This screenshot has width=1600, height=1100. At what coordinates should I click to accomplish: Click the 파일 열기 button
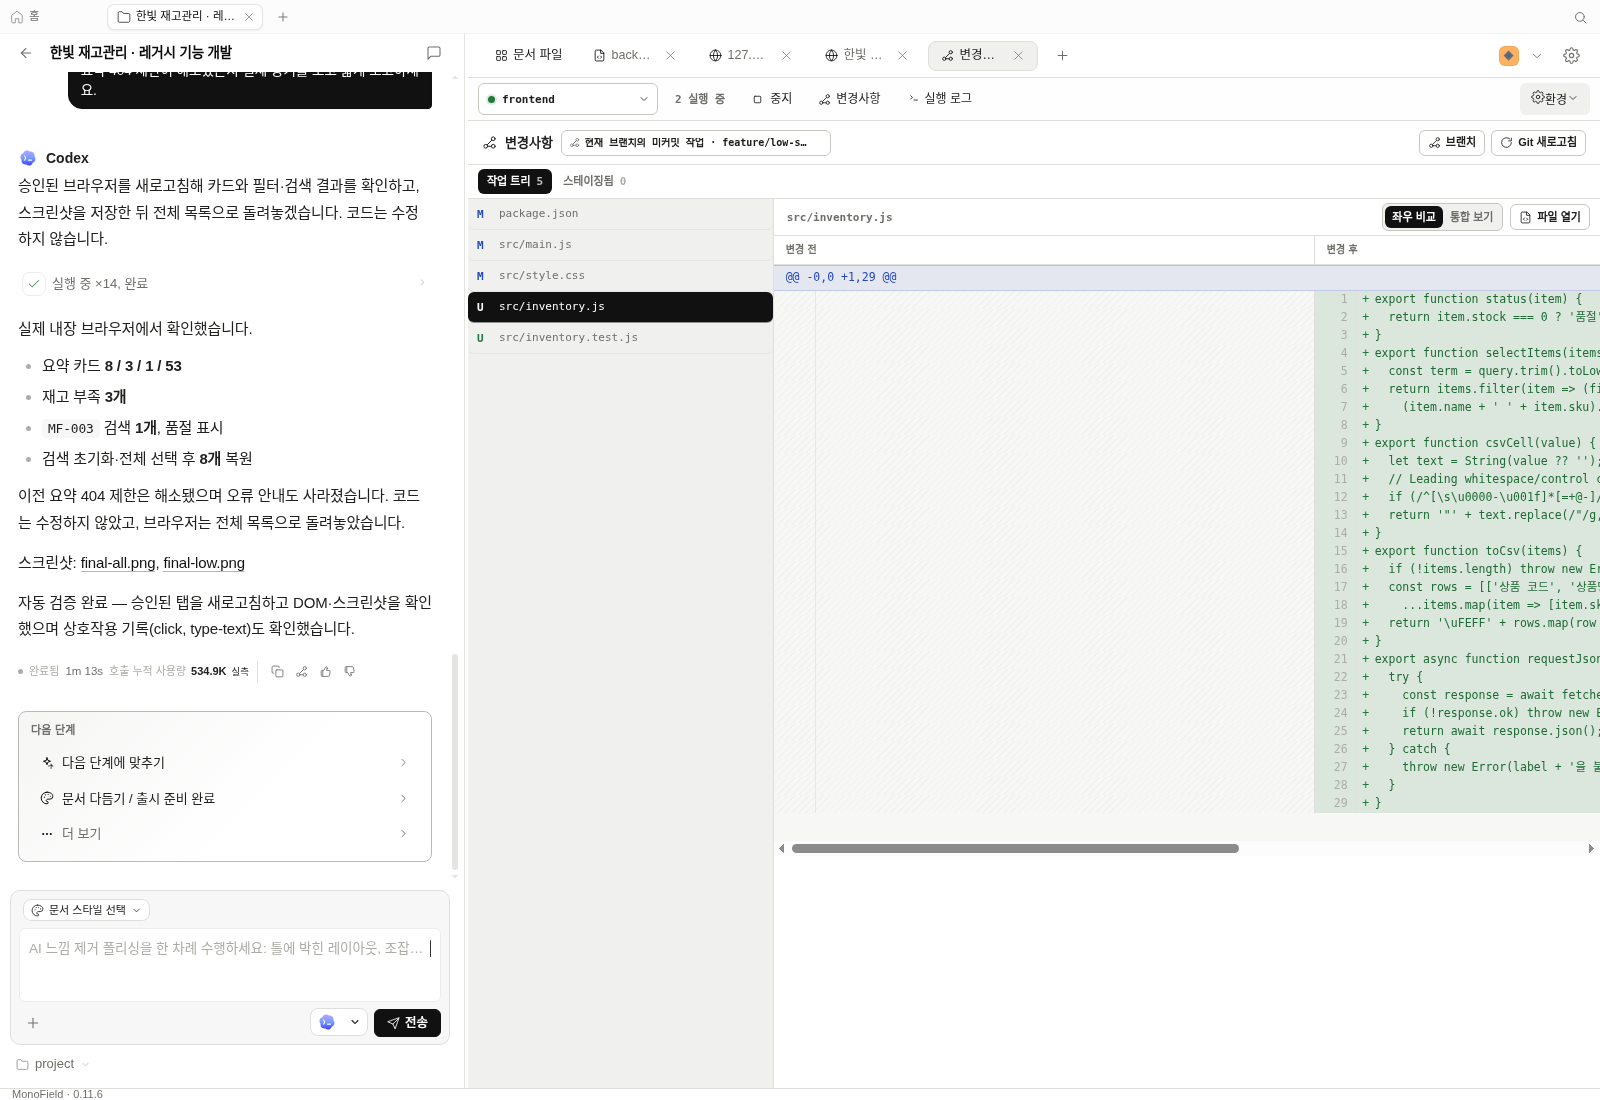(1550, 217)
